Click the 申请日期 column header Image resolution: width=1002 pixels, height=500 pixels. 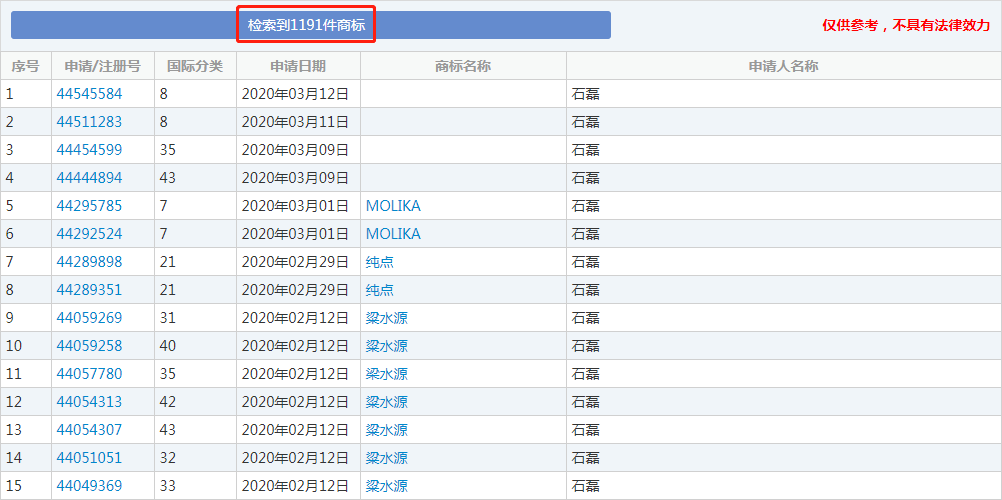298,66
